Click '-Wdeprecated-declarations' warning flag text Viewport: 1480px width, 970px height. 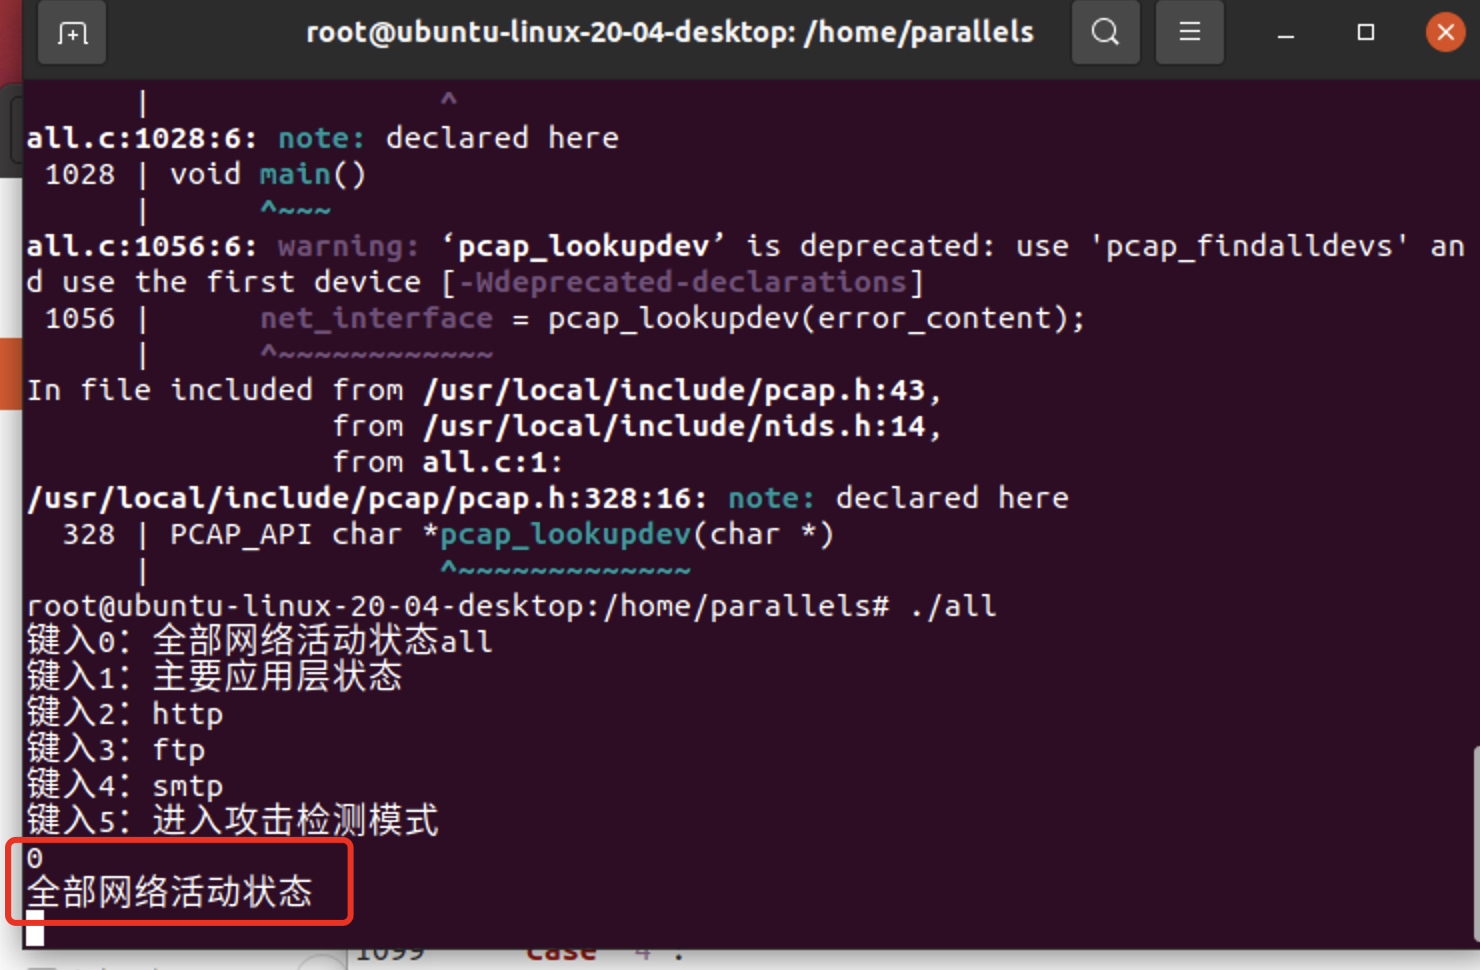(682, 282)
